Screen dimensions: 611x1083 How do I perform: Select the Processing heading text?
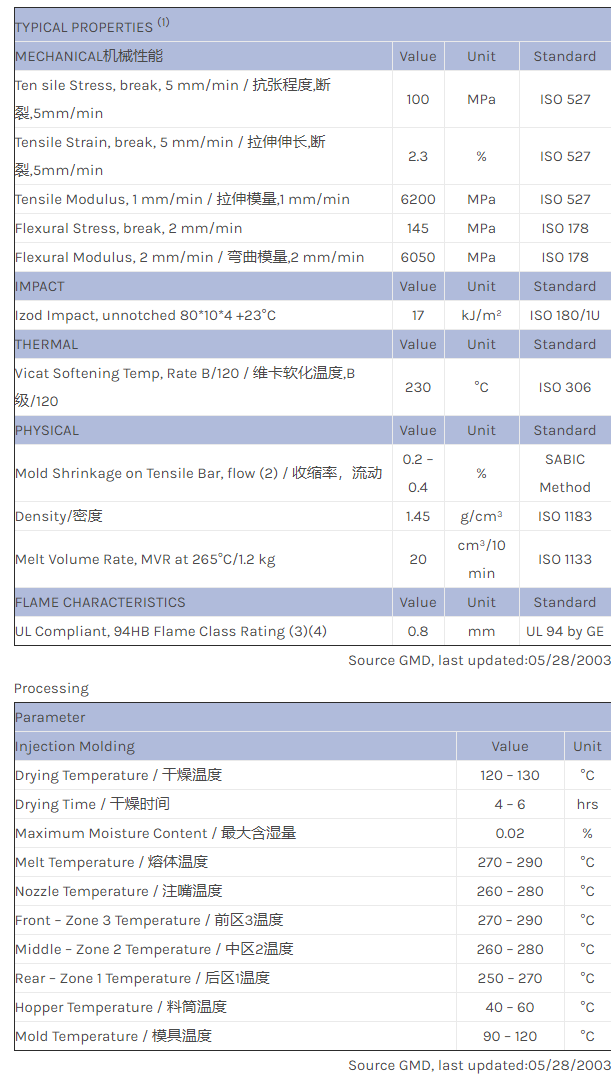pos(51,688)
